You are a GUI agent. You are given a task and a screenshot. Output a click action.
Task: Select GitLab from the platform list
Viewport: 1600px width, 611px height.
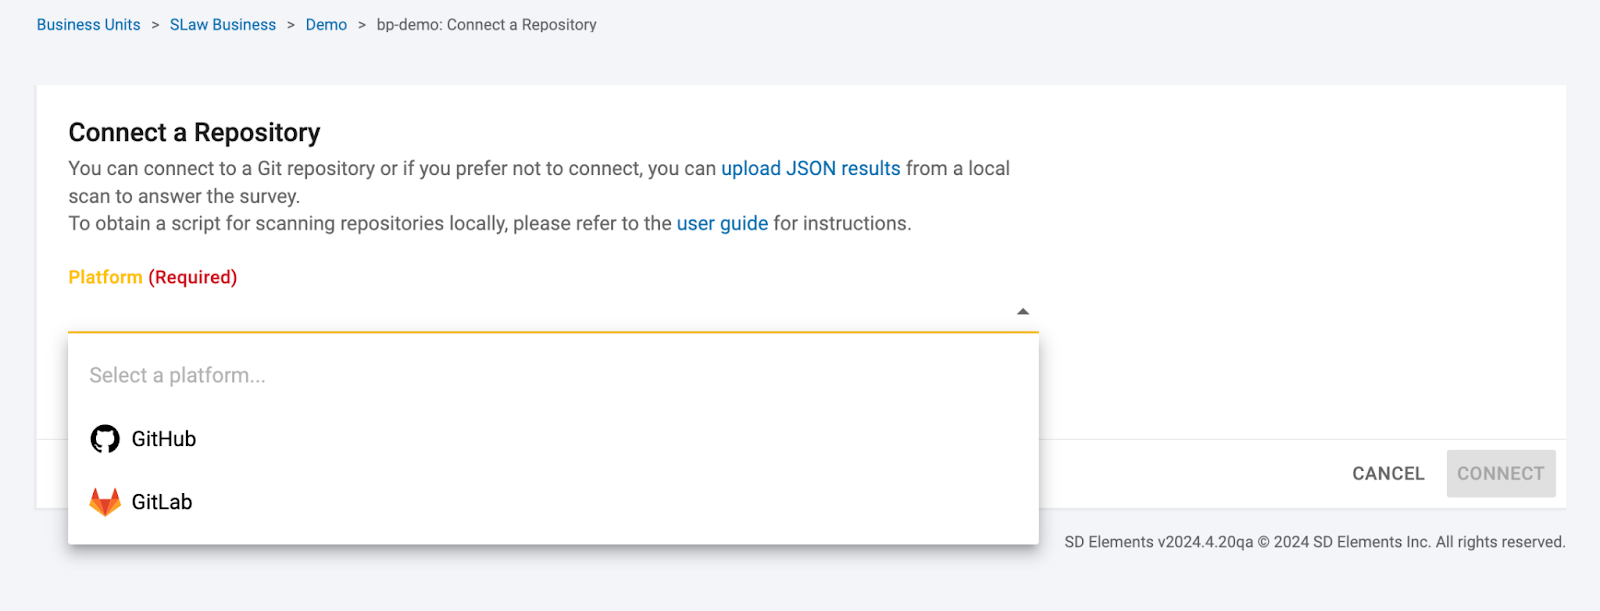(553, 502)
